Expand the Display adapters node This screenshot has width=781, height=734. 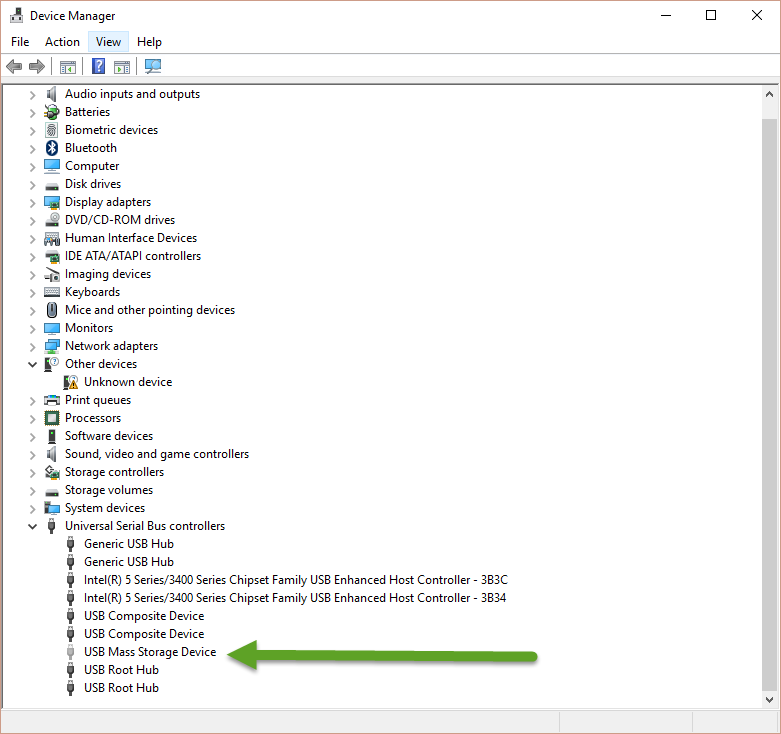coord(32,203)
